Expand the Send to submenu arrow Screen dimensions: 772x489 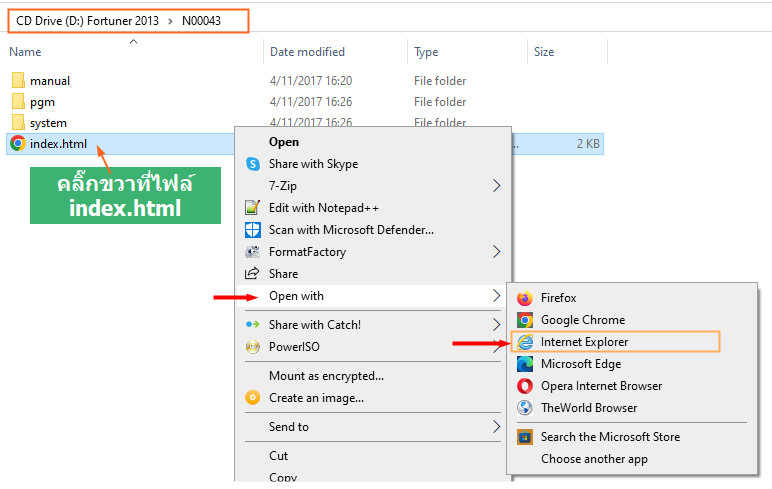(497, 427)
